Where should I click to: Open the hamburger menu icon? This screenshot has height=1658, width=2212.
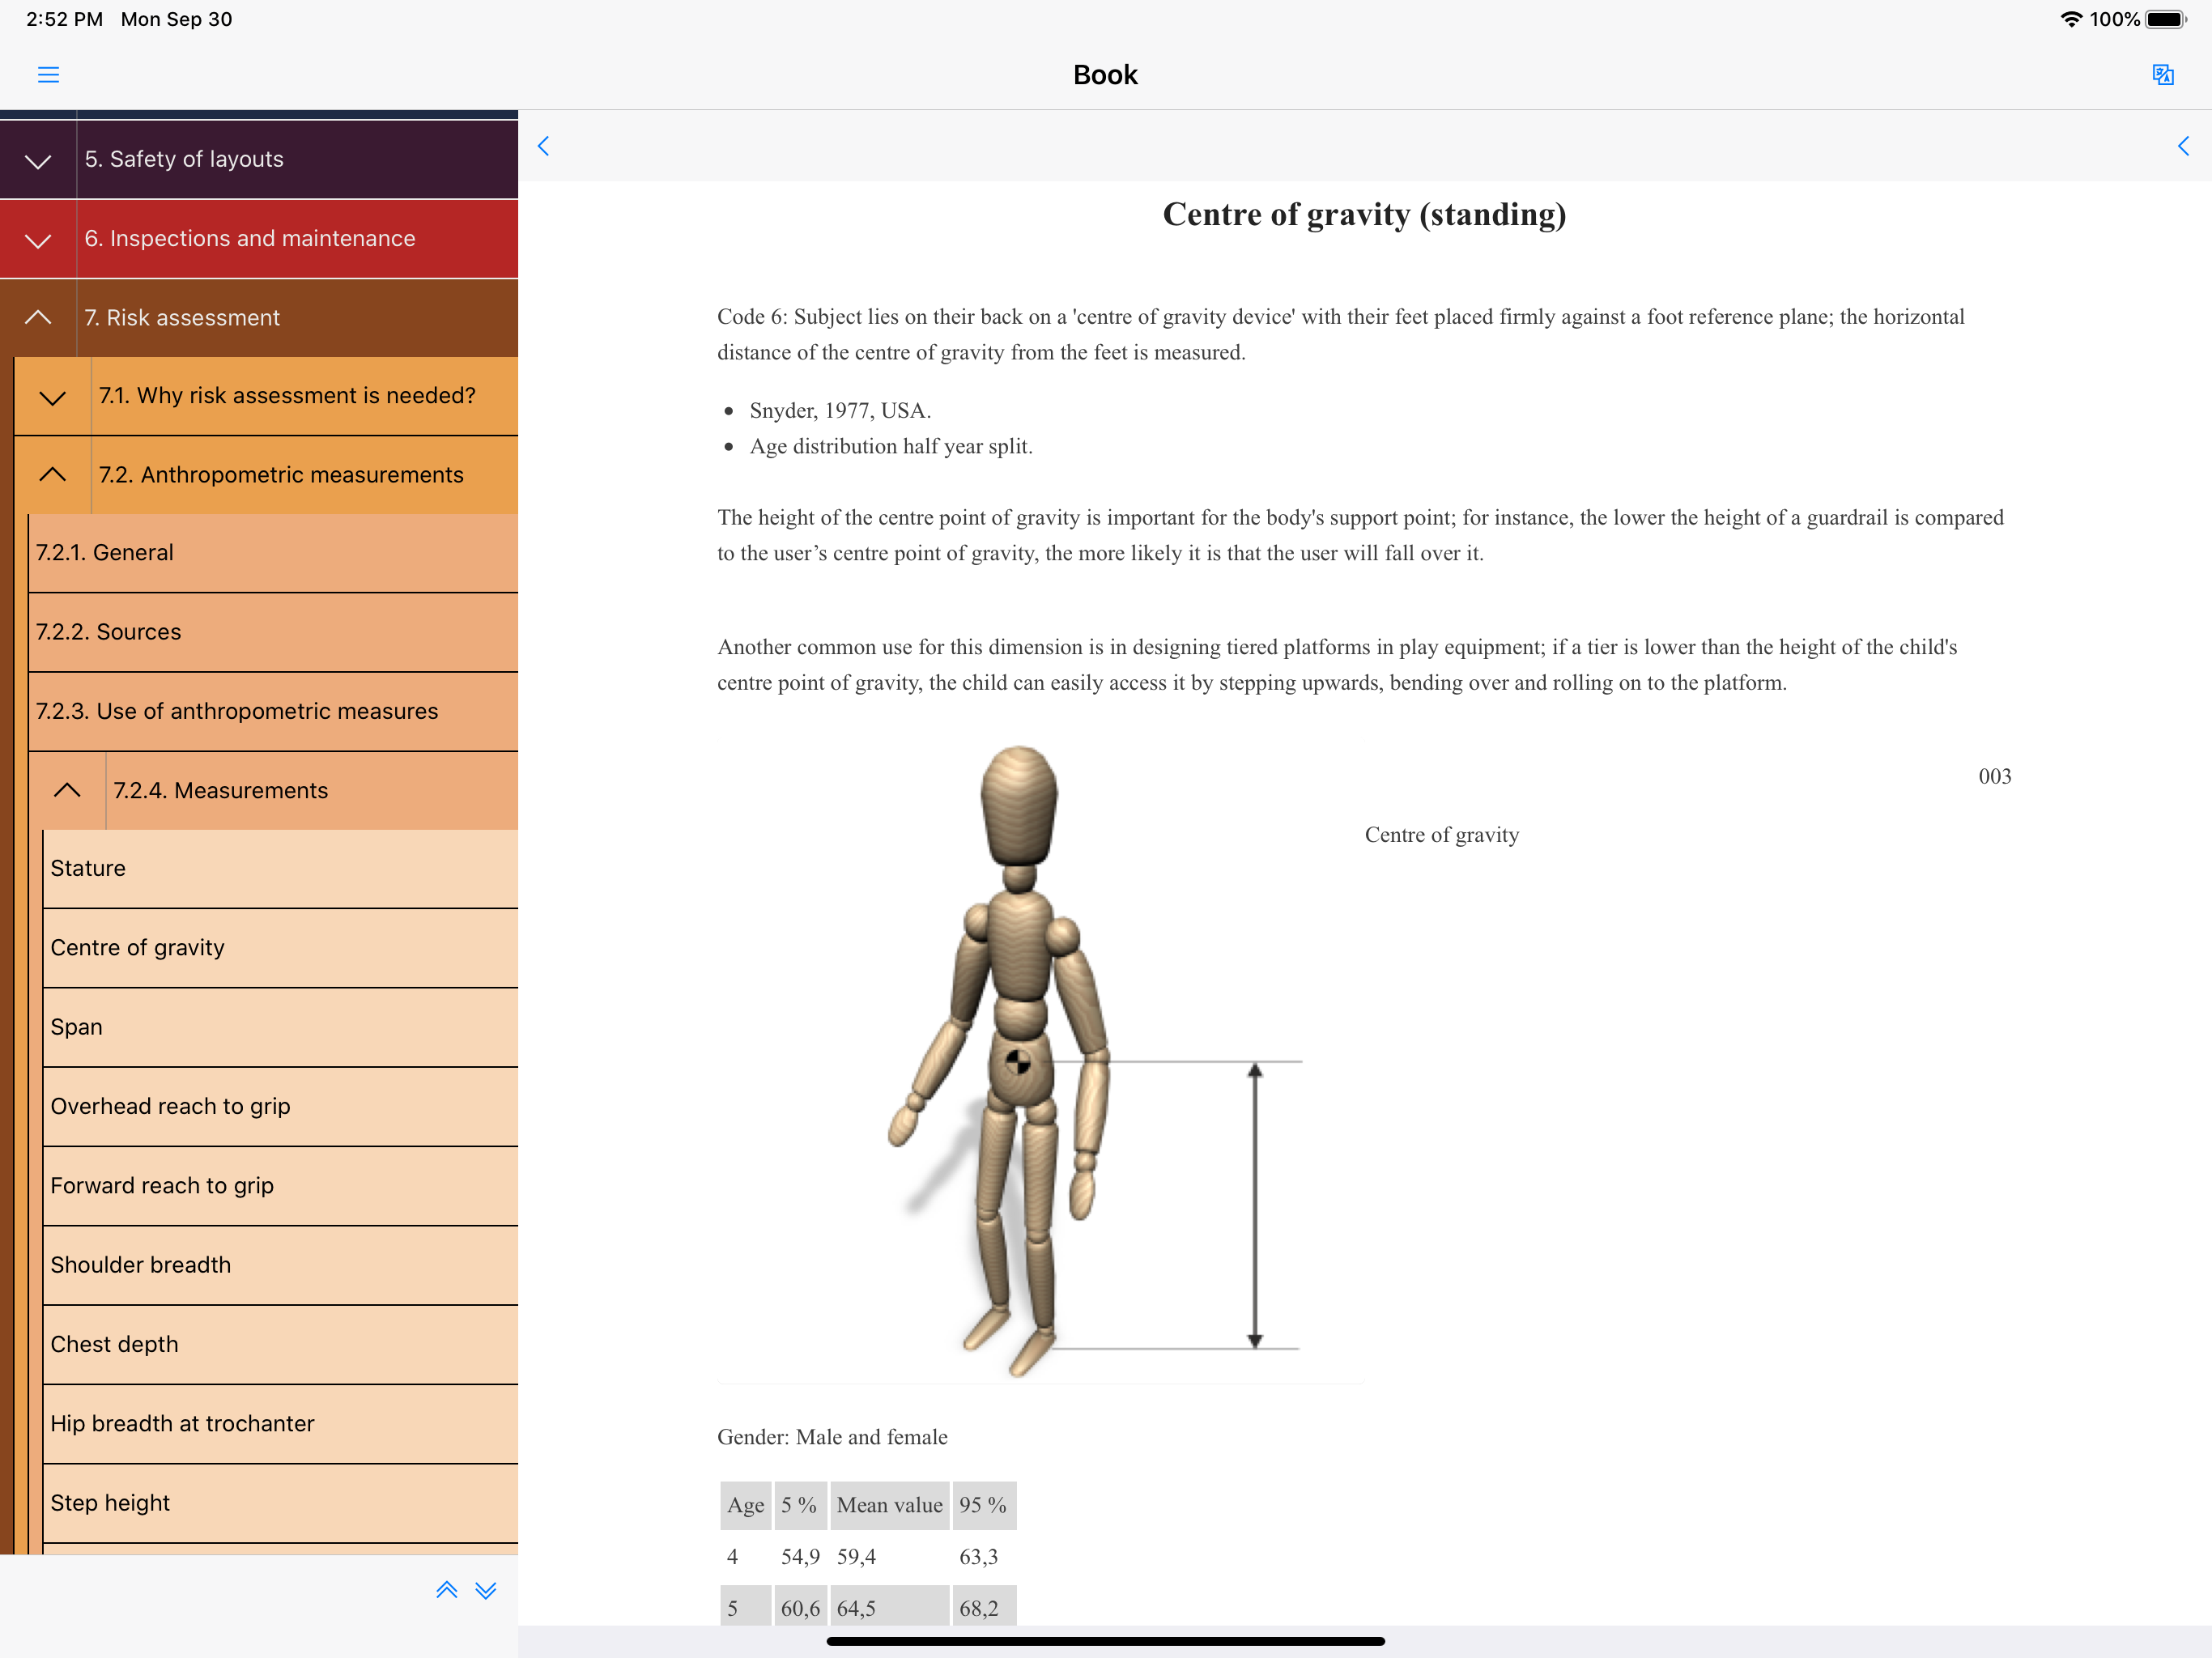point(48,75)
